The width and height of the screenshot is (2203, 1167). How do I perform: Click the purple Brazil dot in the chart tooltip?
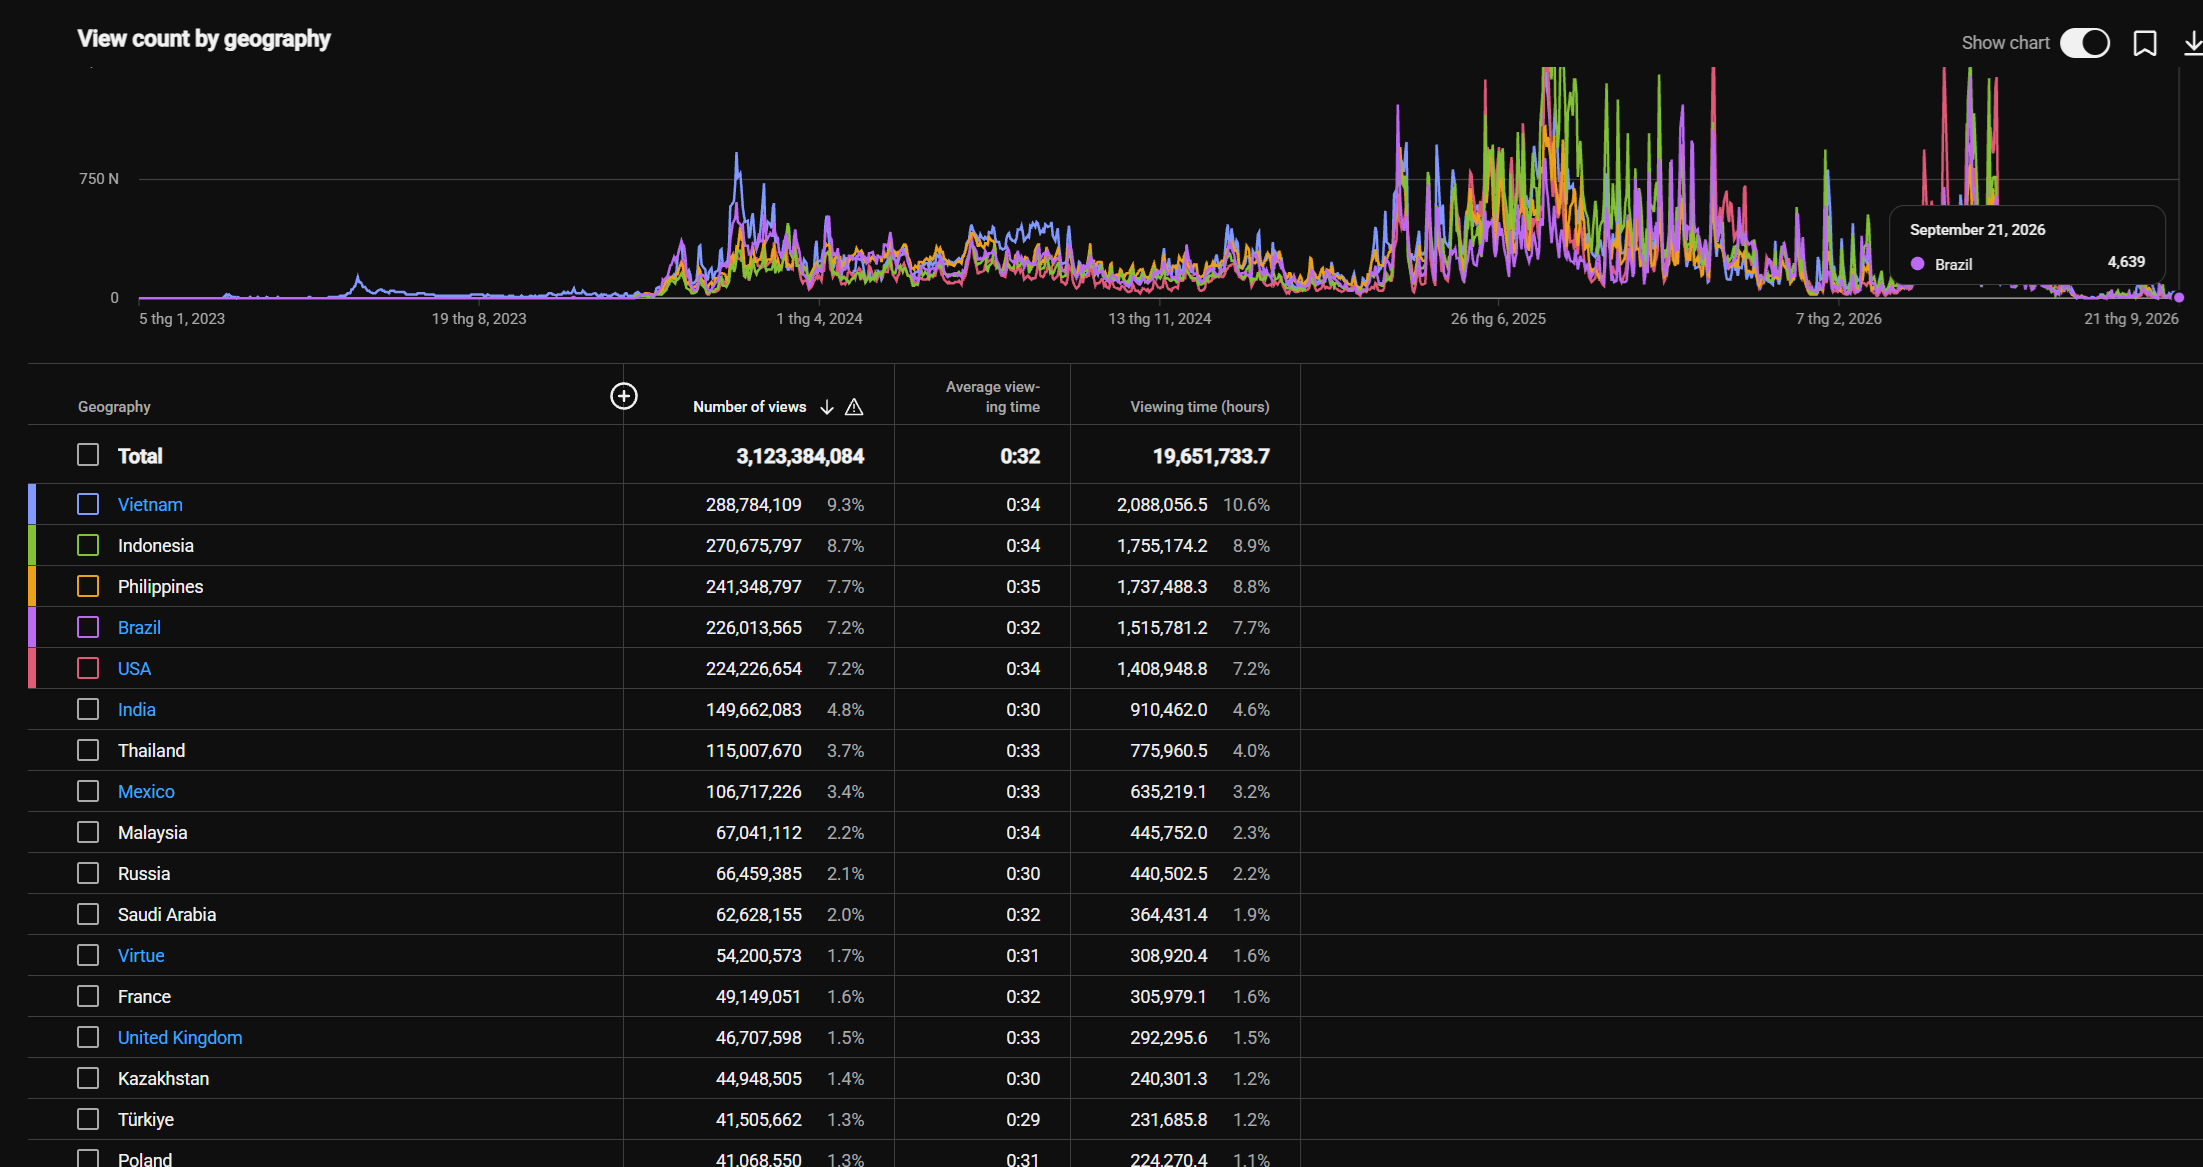point(1917,264)
